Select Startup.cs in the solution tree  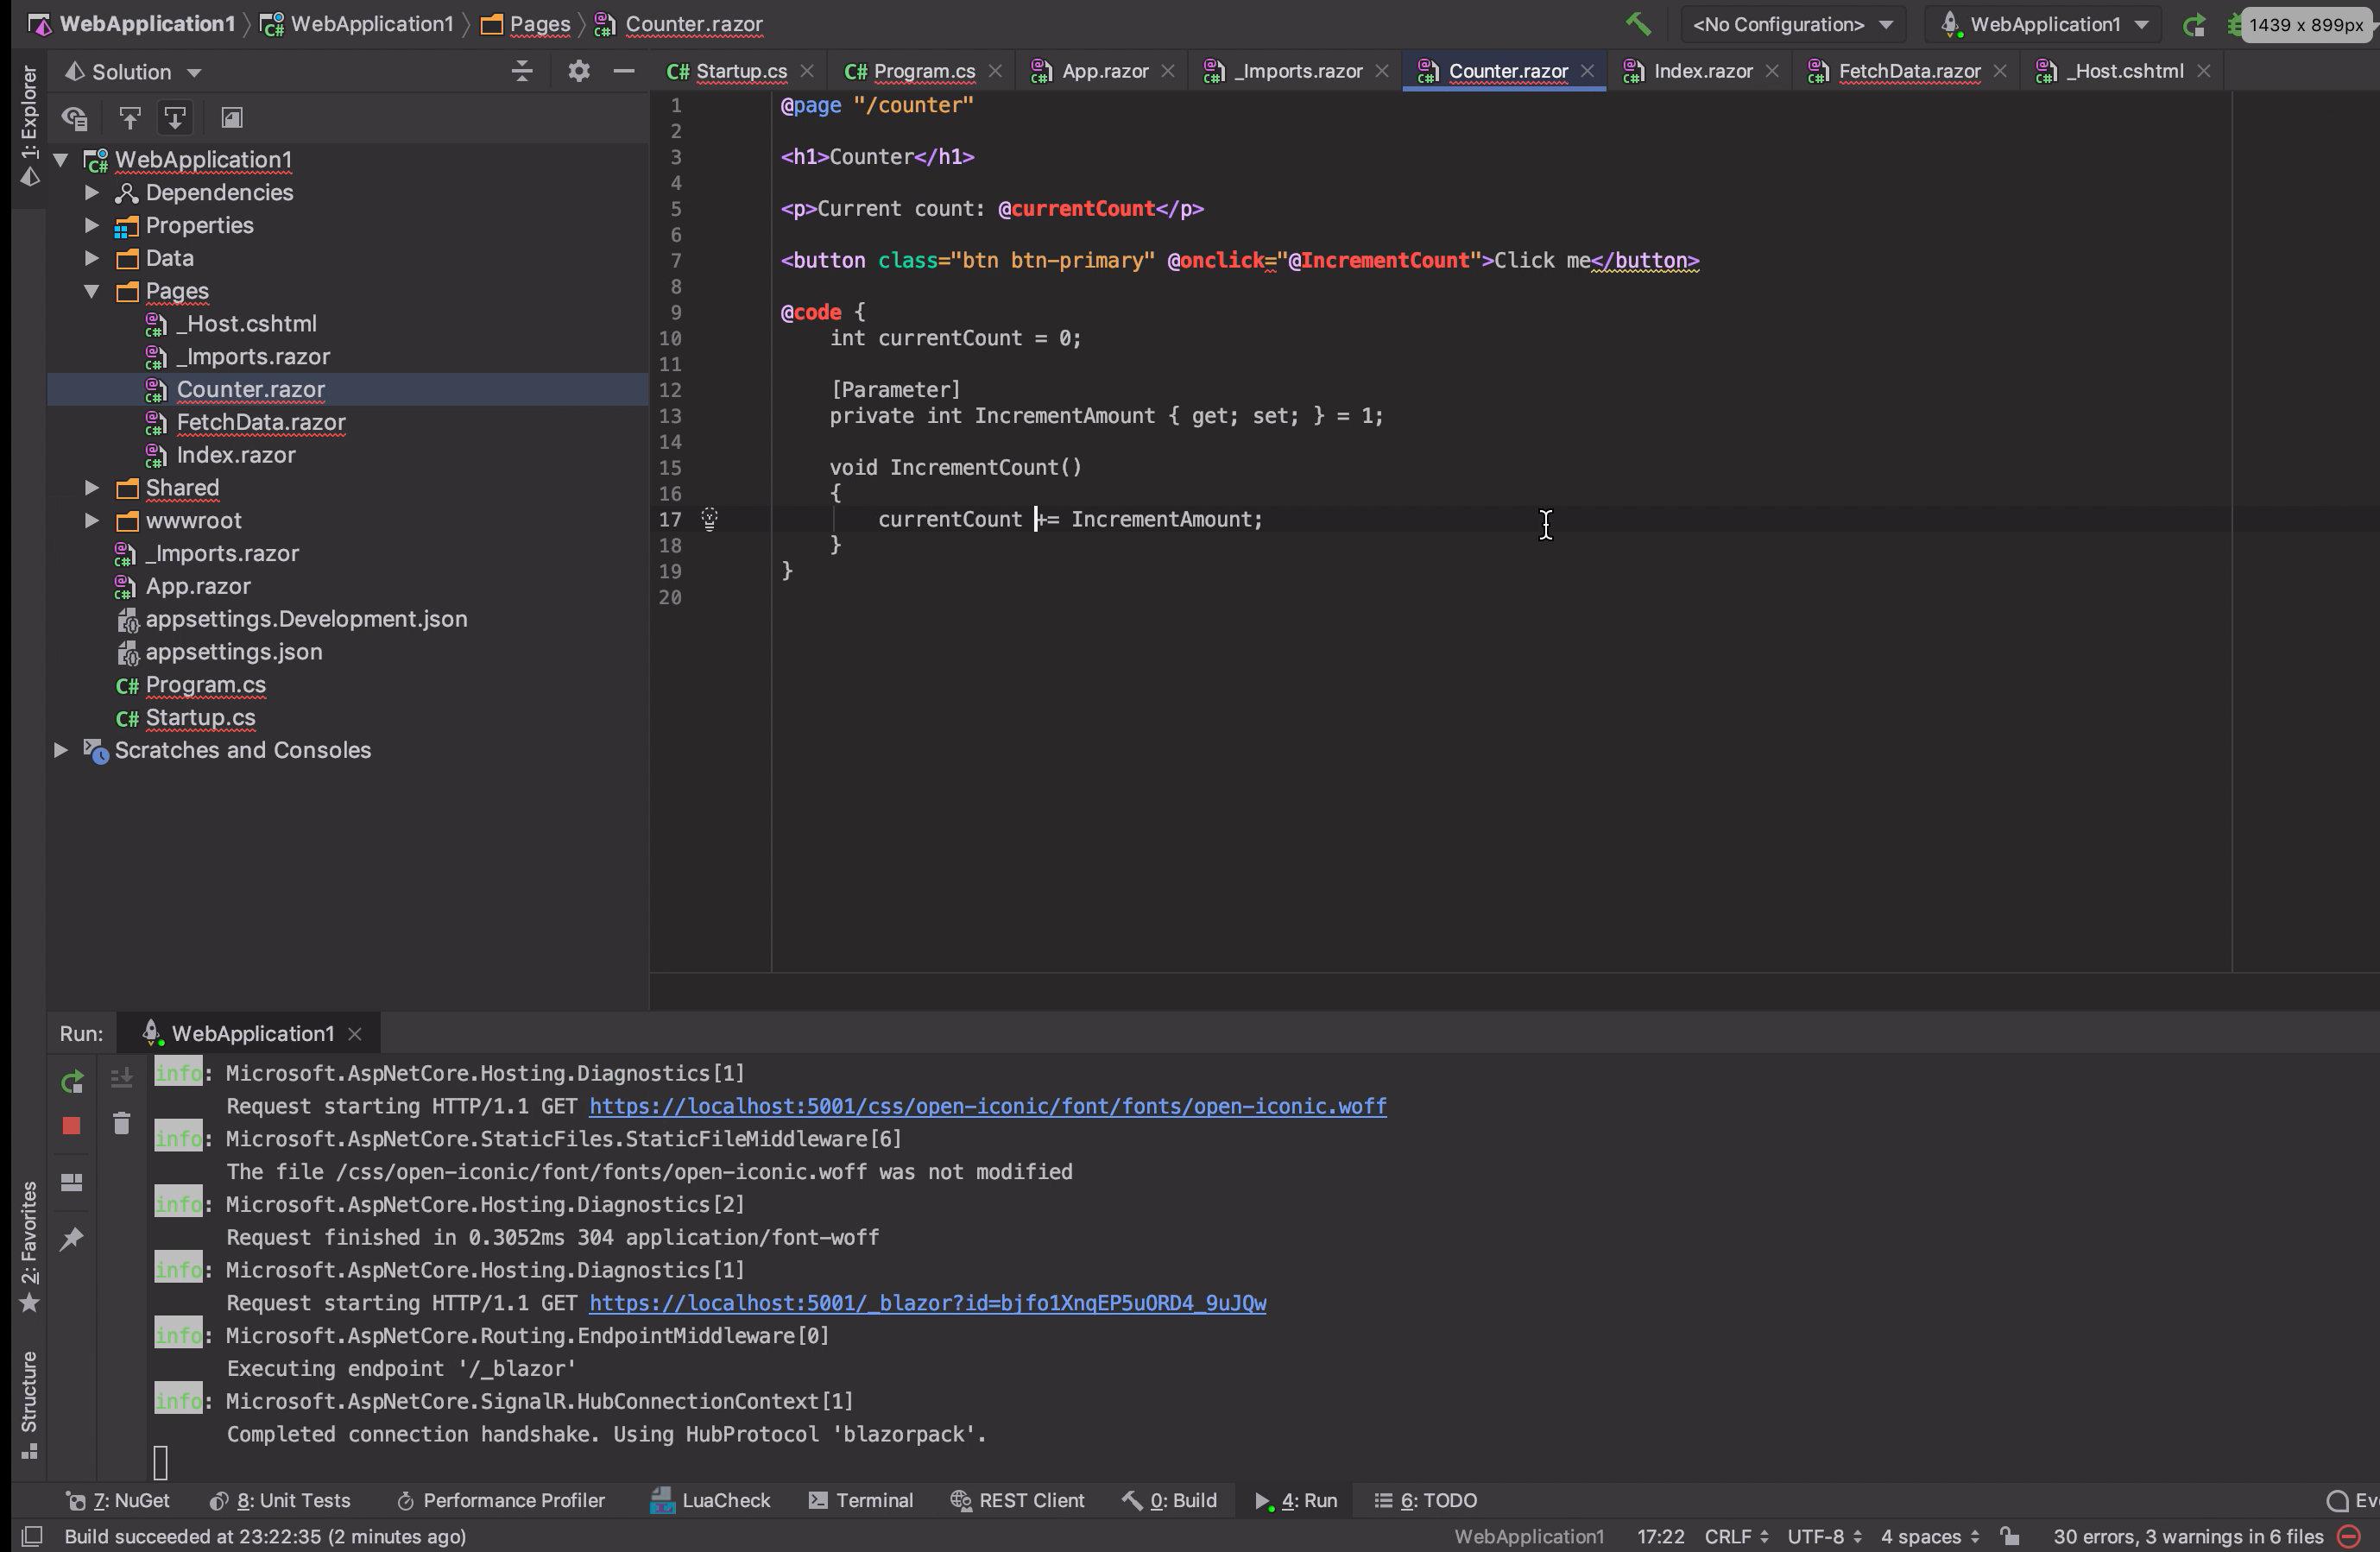tap(200, 718)
